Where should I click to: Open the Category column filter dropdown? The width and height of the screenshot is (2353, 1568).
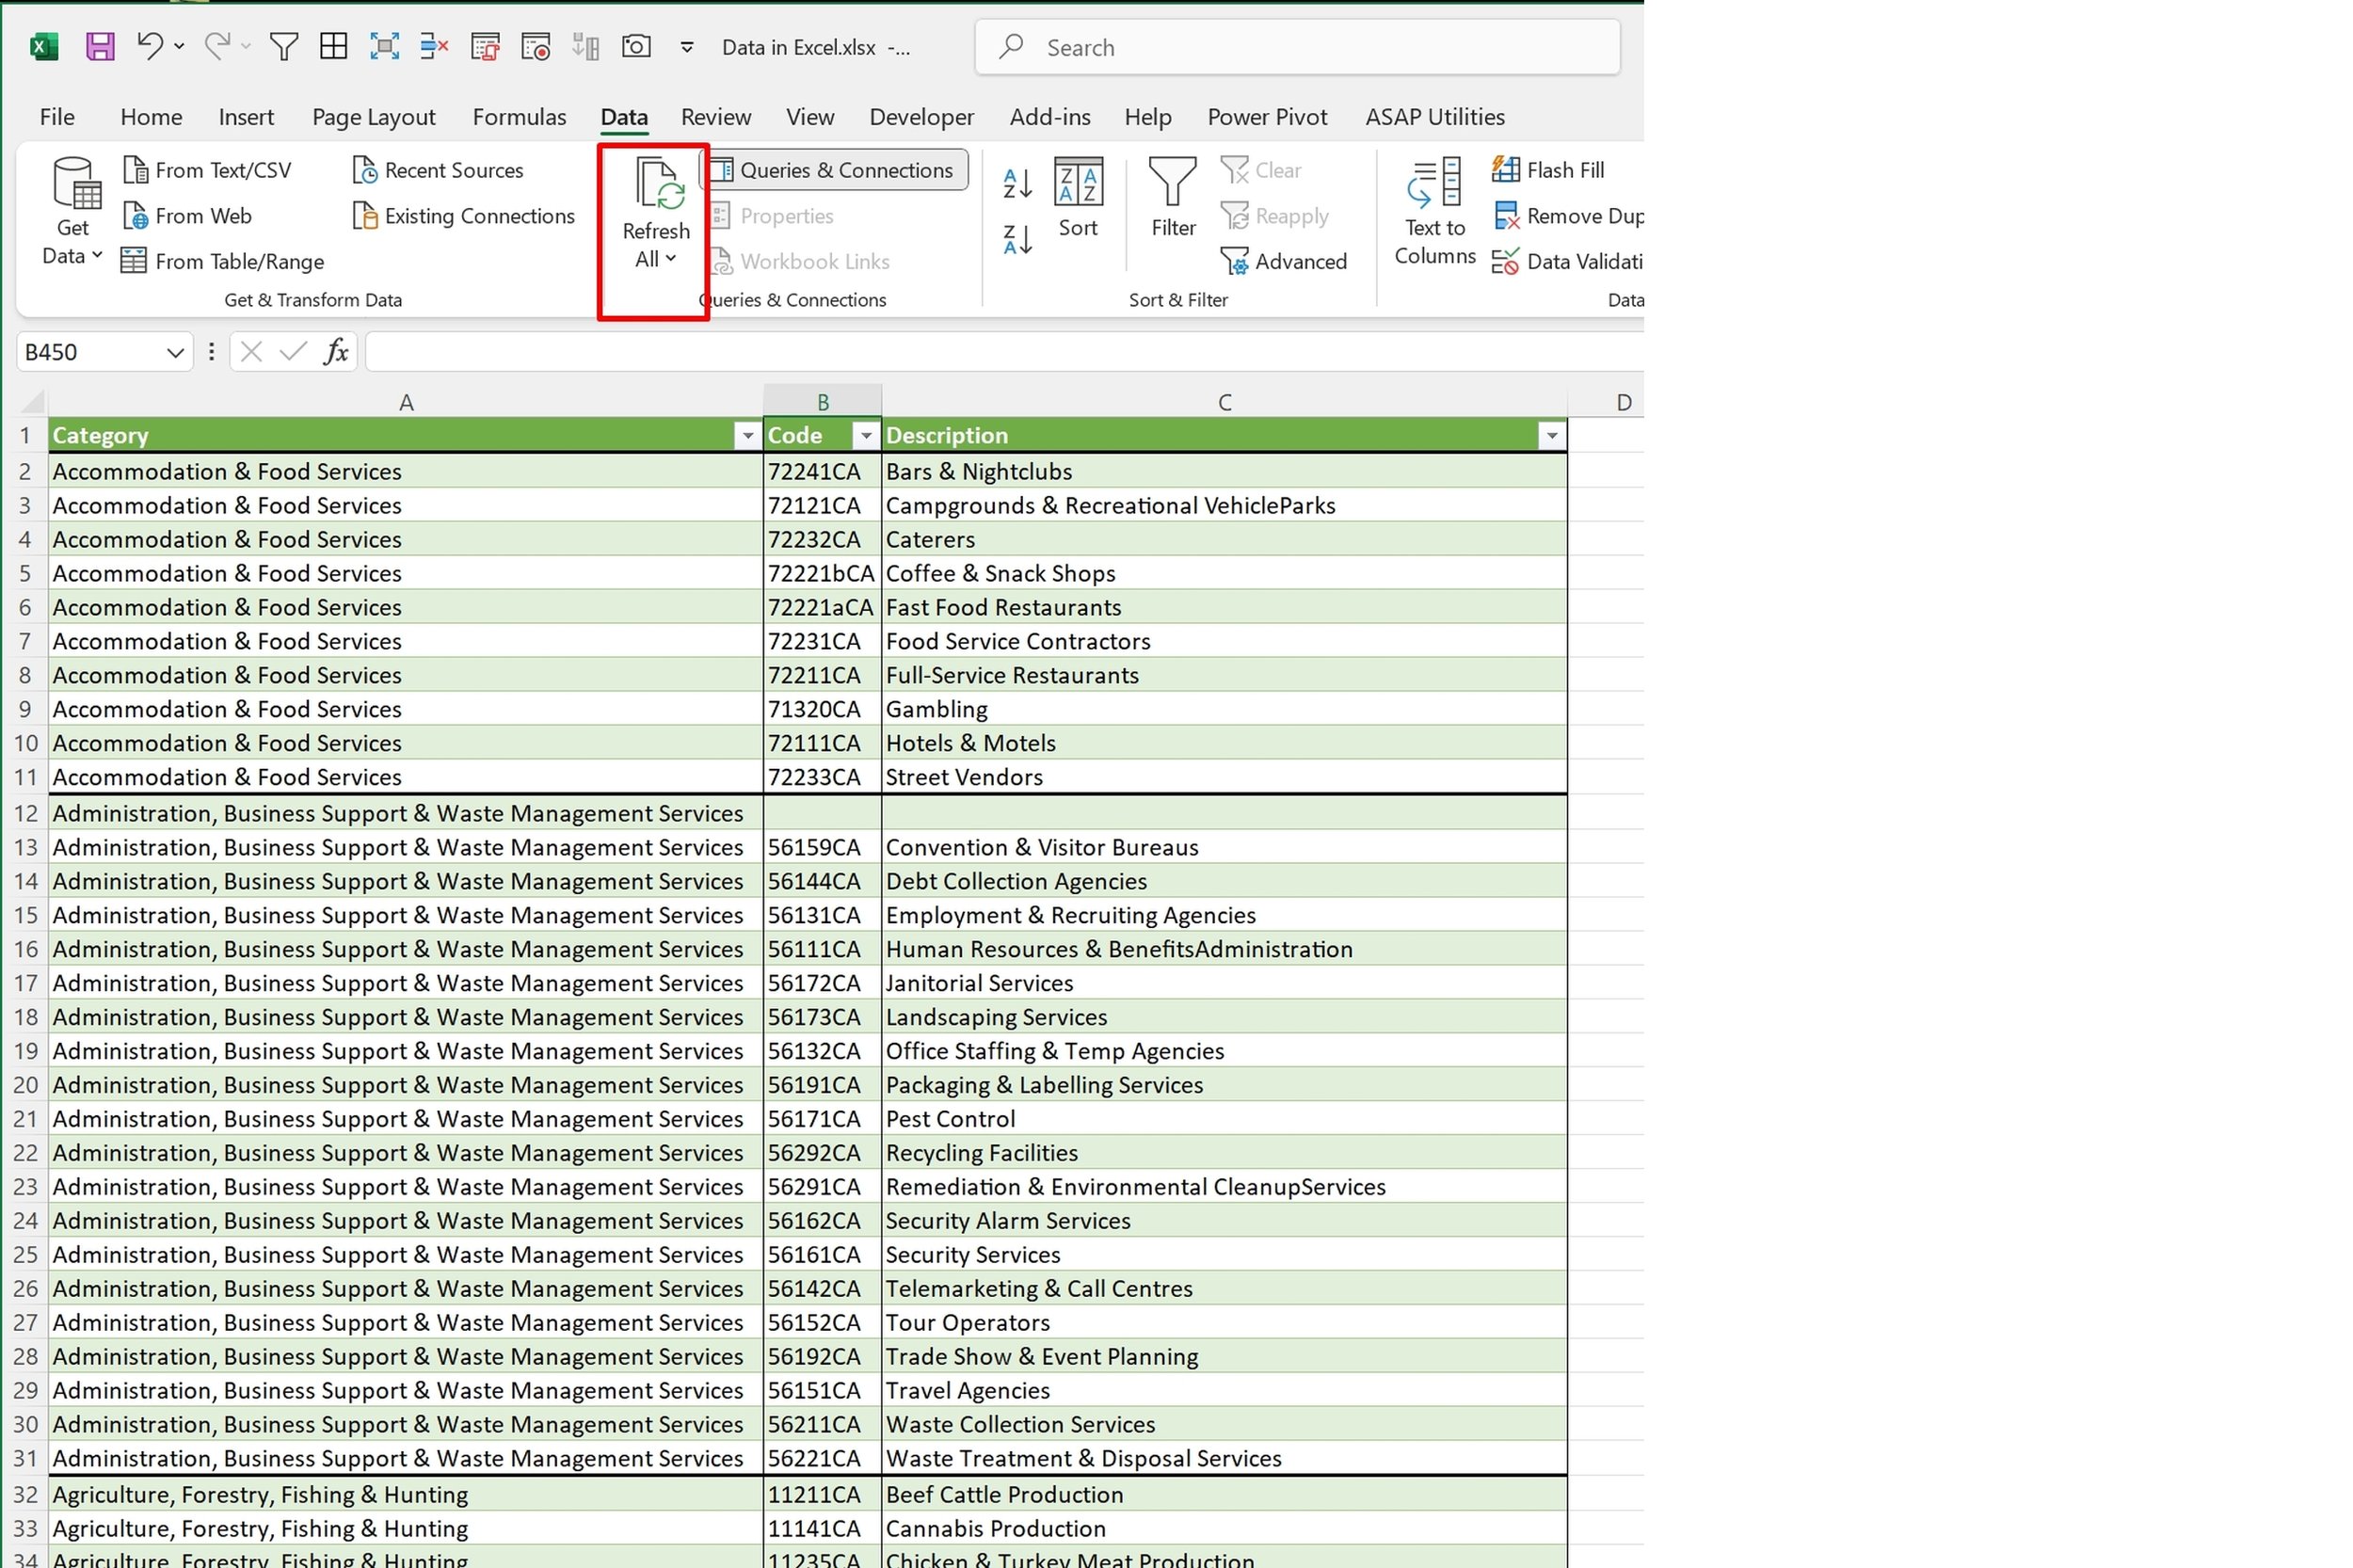[x=746, y=436]
